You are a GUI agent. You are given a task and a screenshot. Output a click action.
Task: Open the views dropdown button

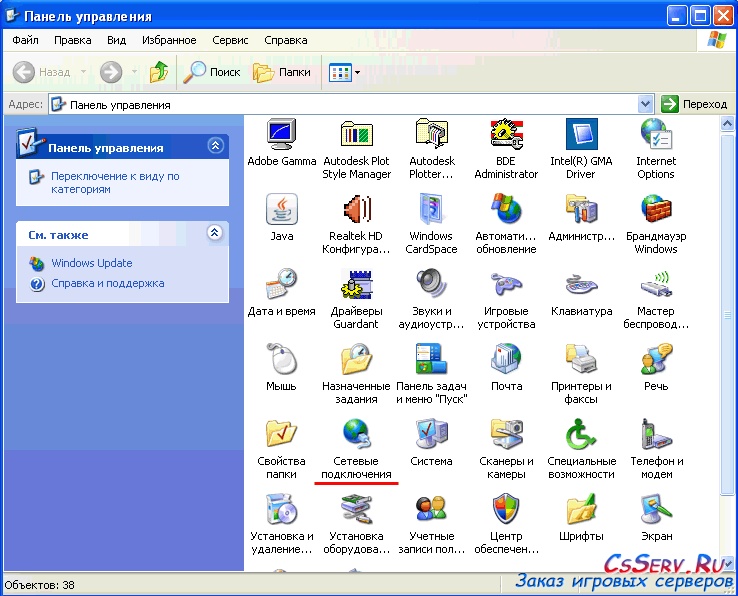point(345,72)
